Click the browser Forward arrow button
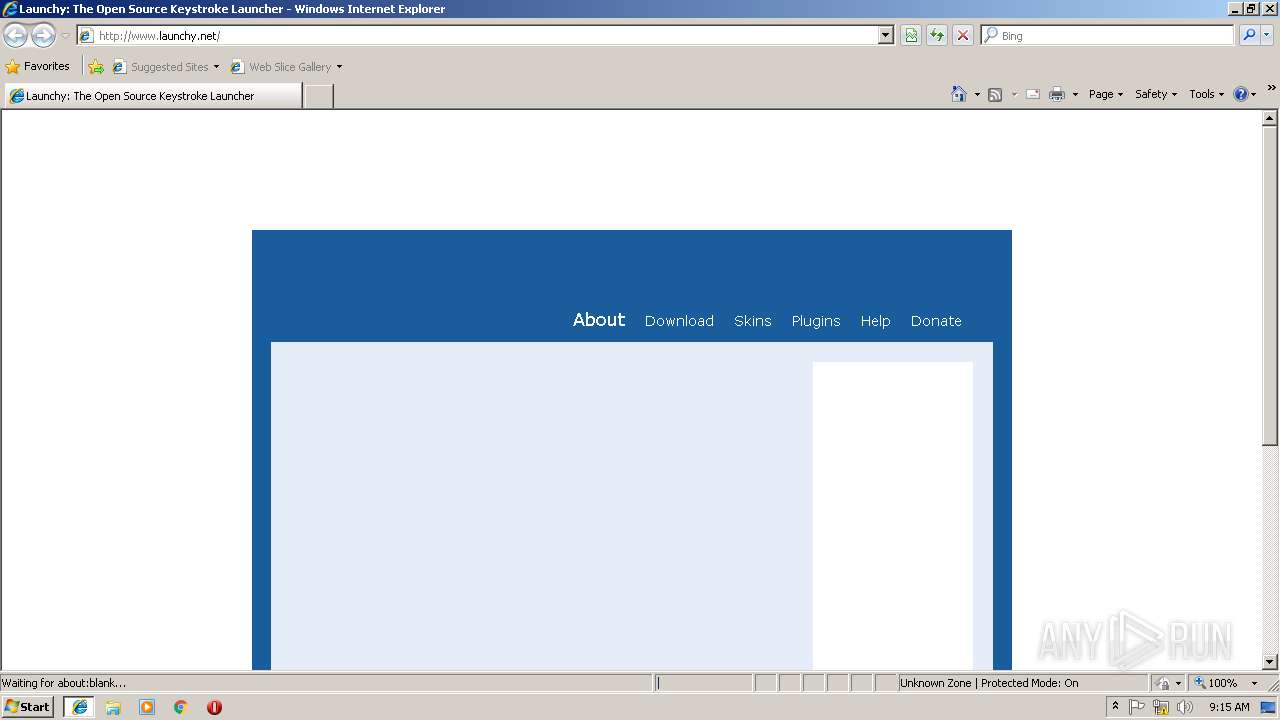Image resolution: width=1280 pixels, height=720 pixels. tap(43, 36)
